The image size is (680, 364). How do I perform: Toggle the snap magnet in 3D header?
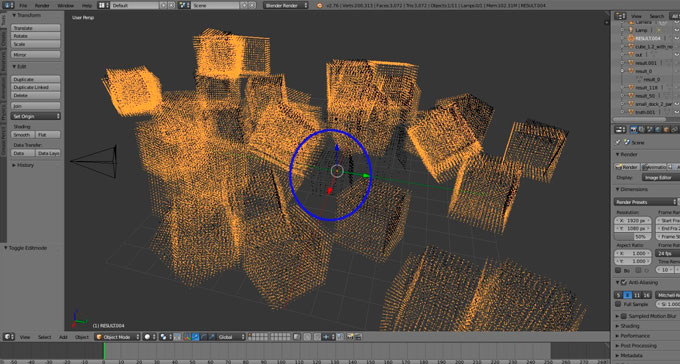(x=317, y=337)
